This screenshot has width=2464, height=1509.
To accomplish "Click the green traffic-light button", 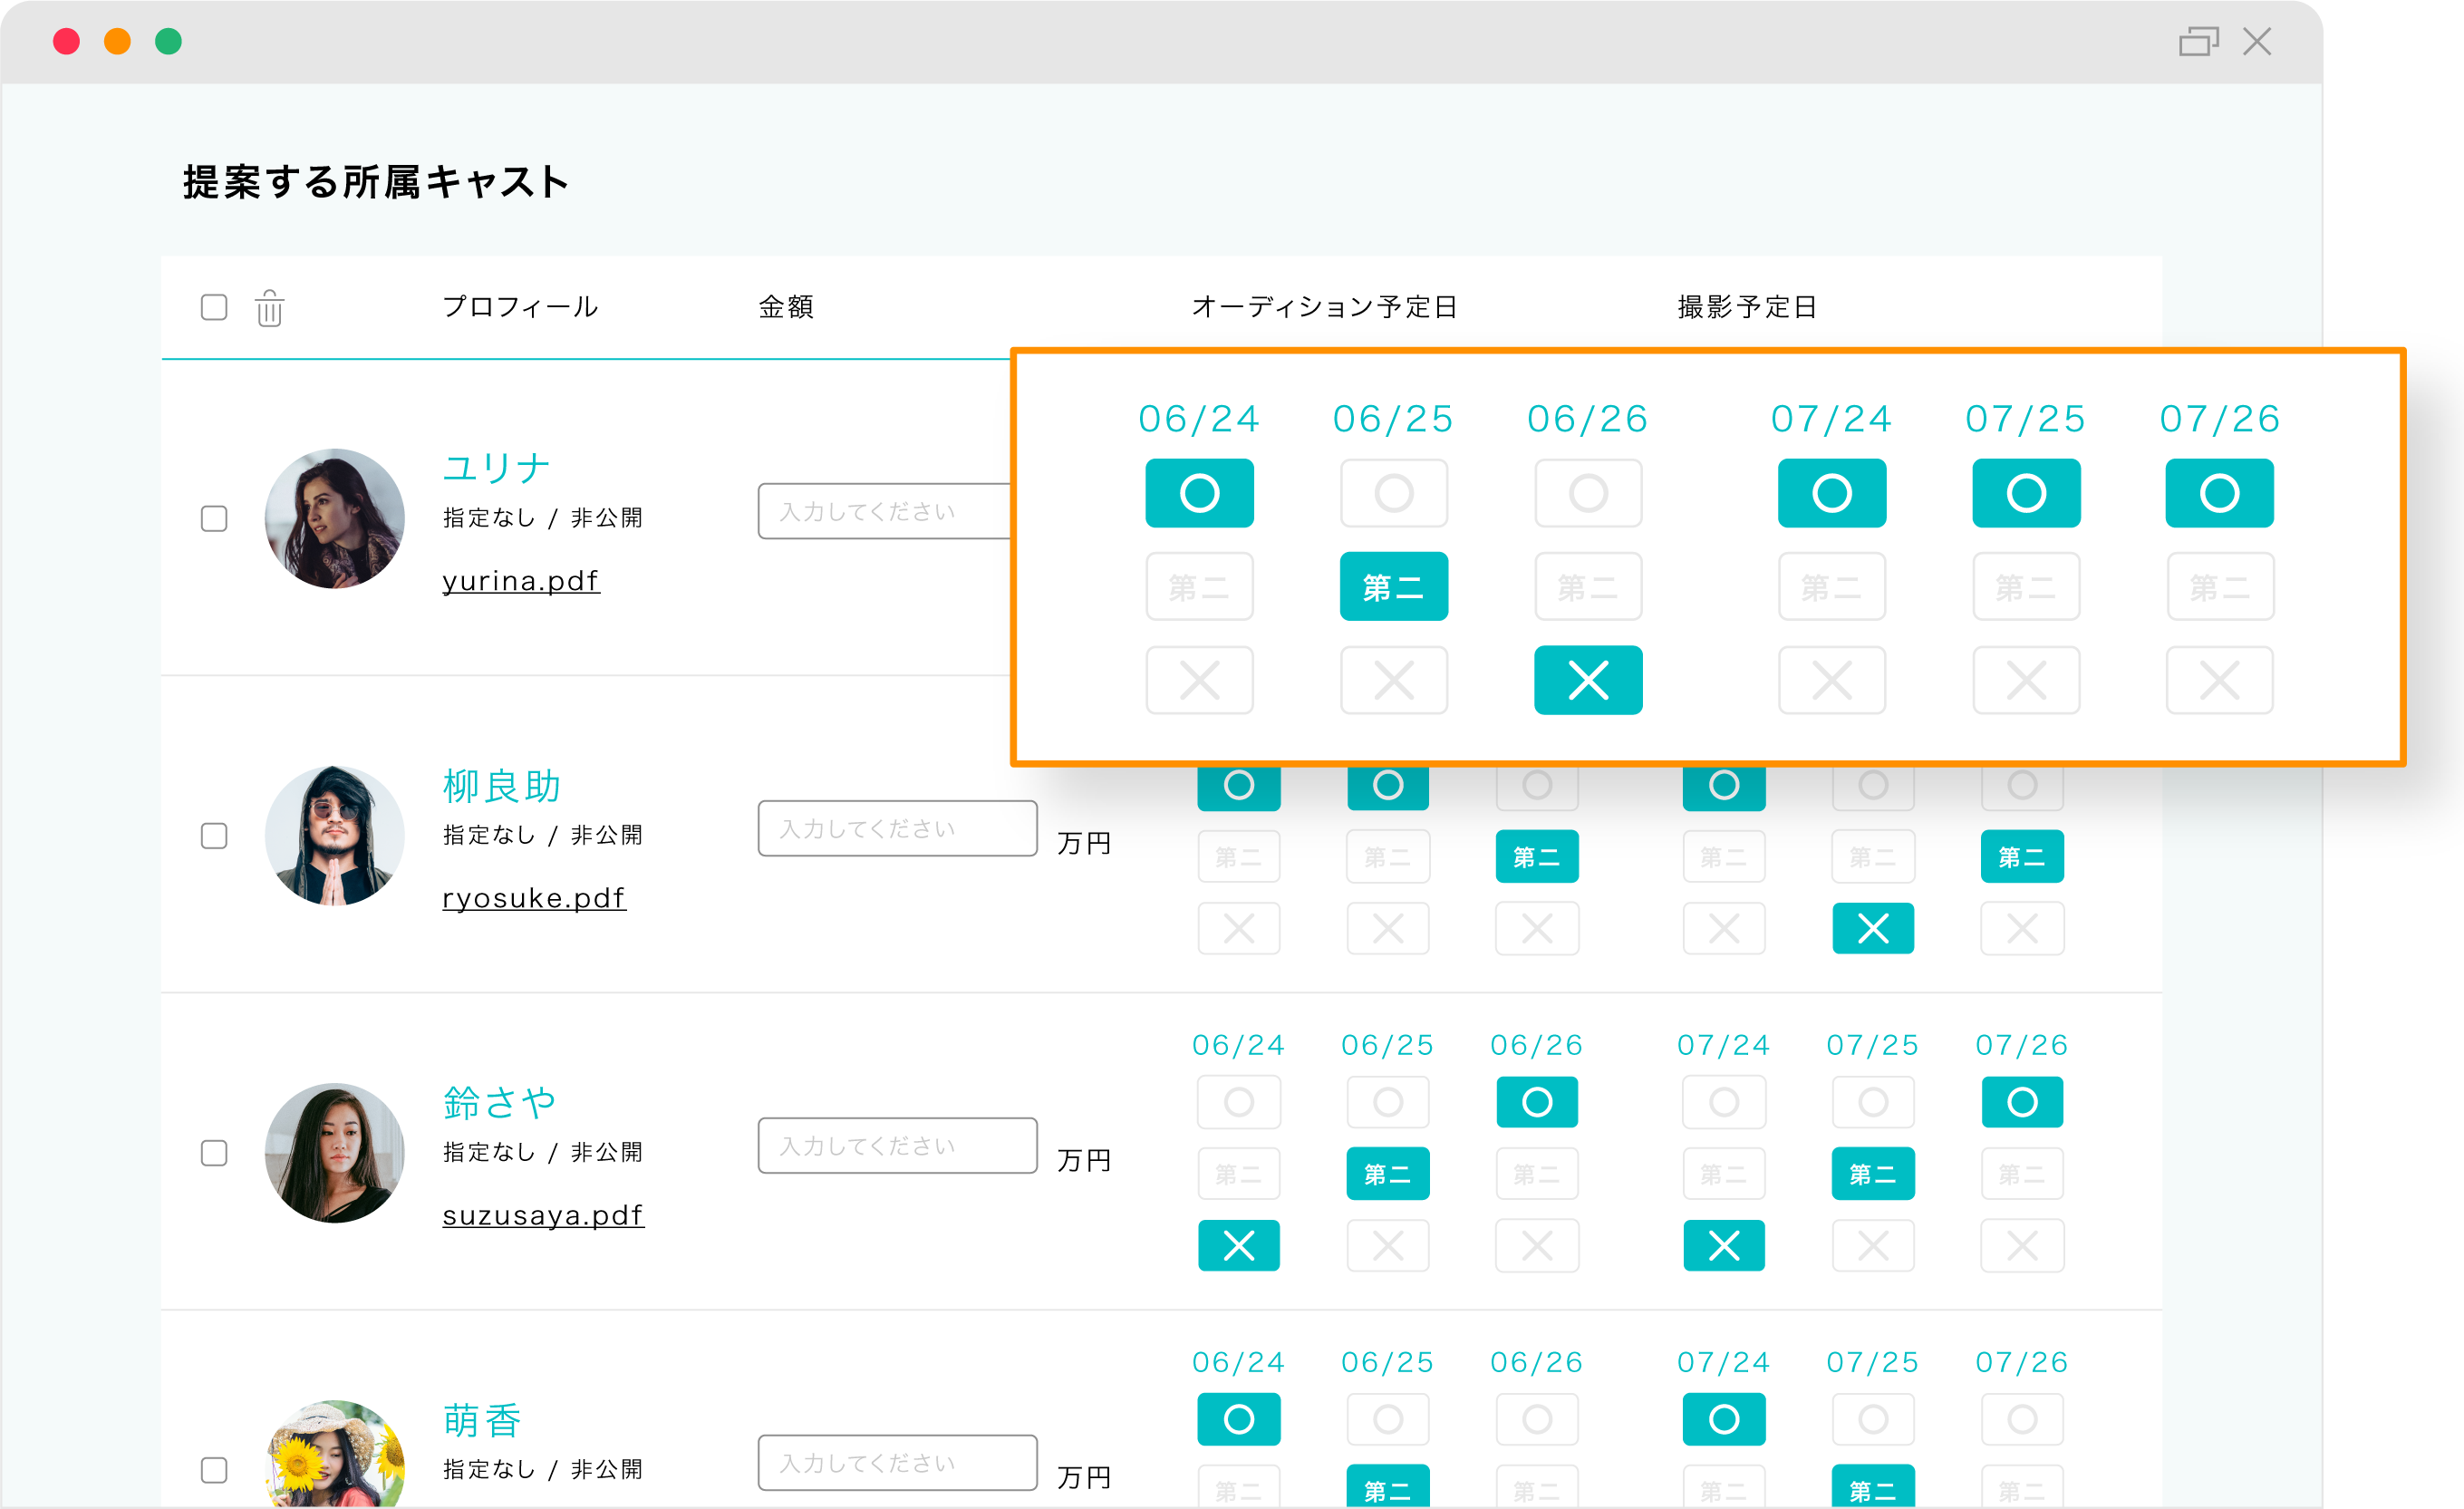I will pyautogui.click(x=168, y=41).
